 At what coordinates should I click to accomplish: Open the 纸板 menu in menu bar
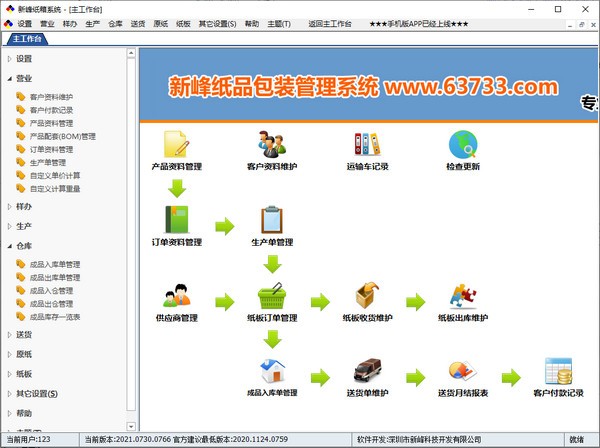coord(183,24)
